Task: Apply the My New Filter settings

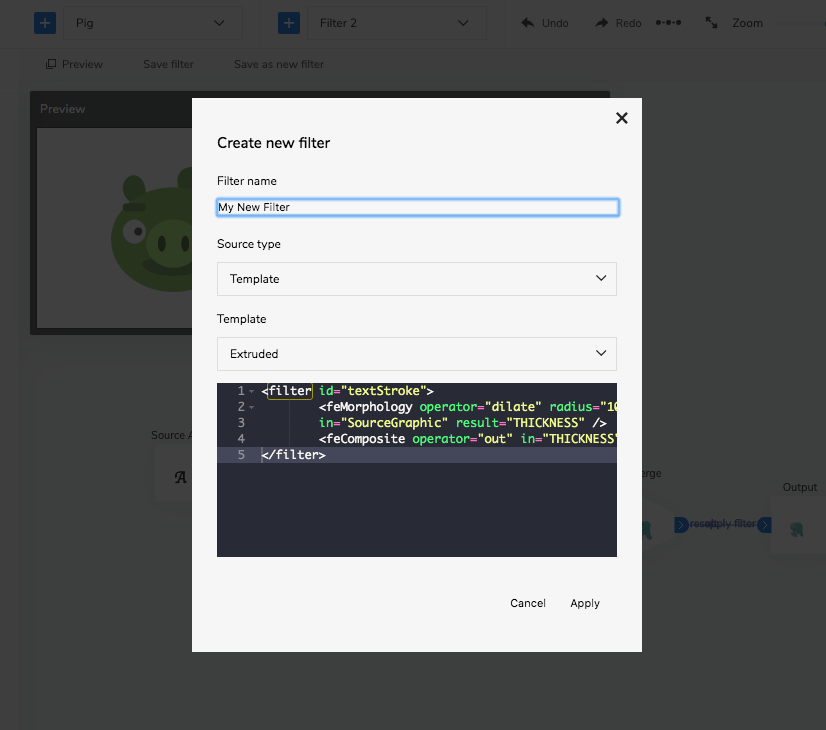Action: [x=585, y=603]
